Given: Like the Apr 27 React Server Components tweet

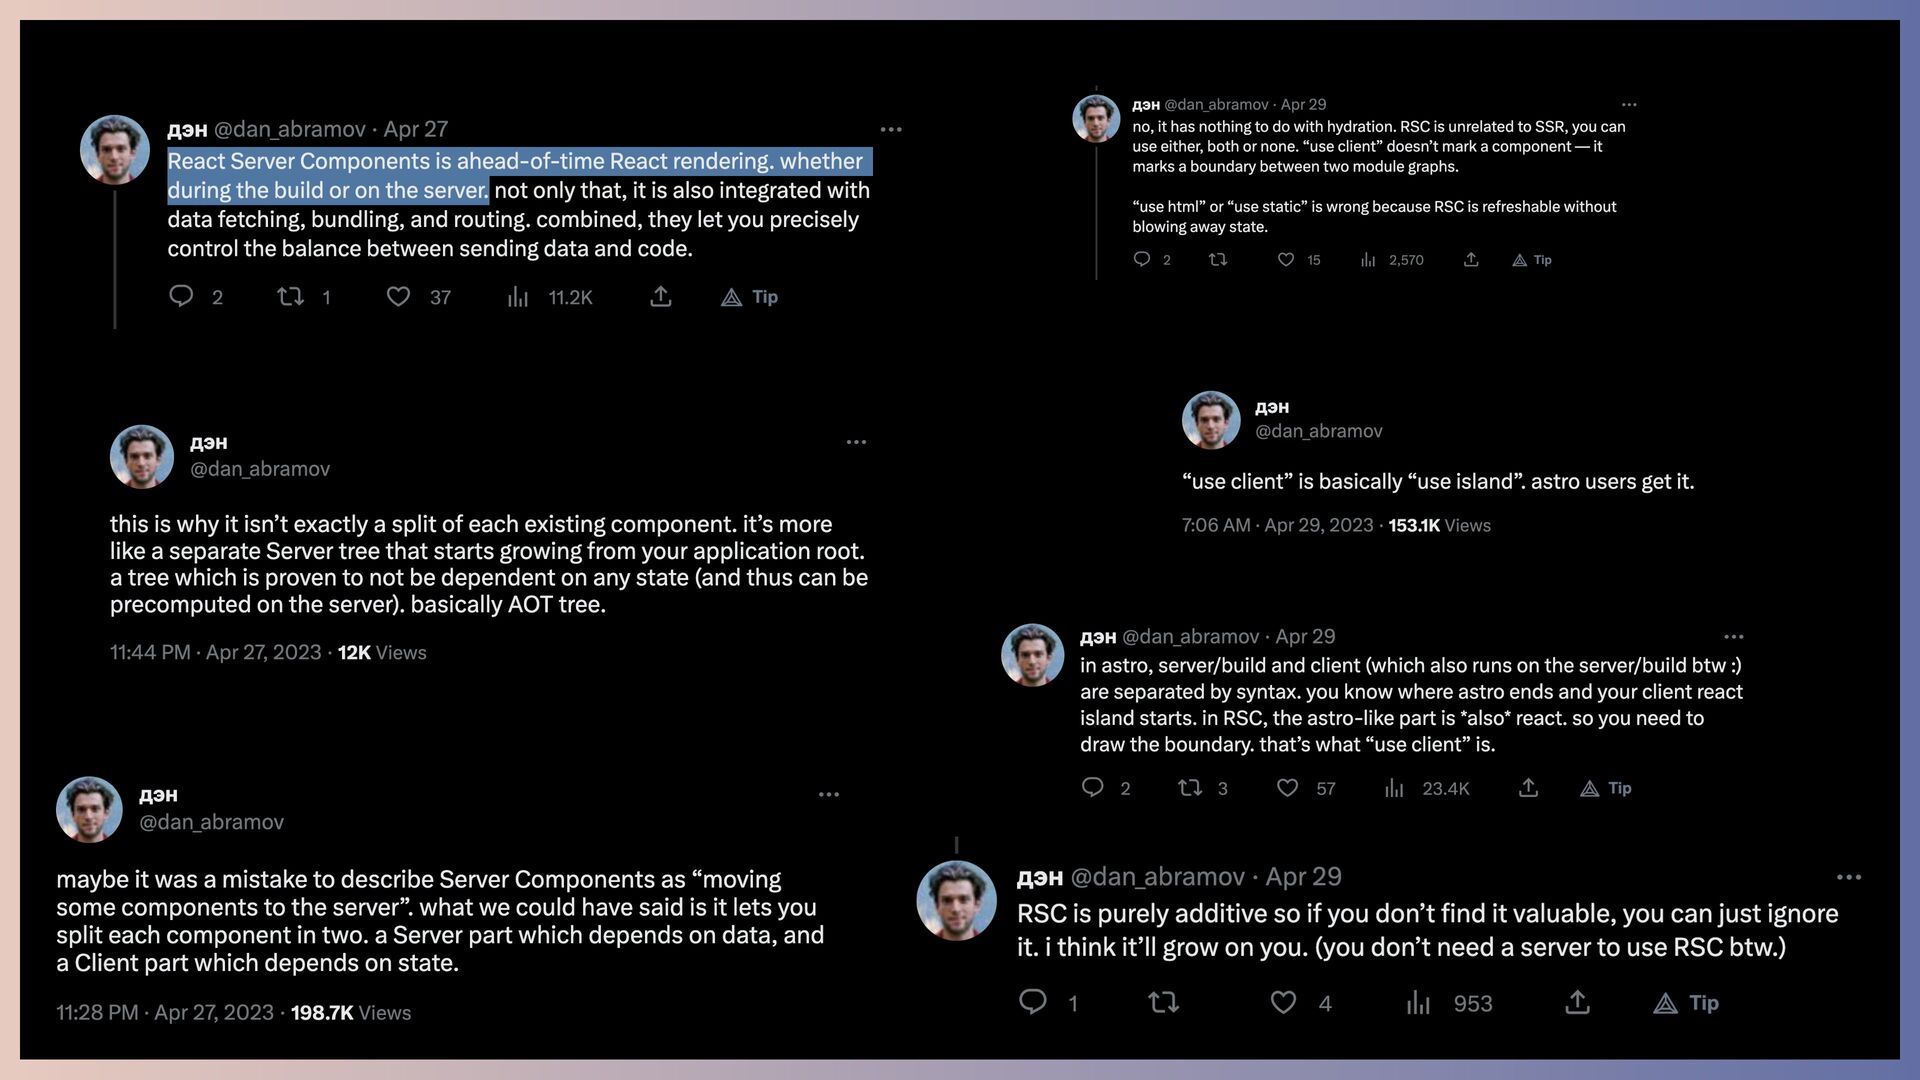Looking at the screenshot, I should click(x=398, y=297).
